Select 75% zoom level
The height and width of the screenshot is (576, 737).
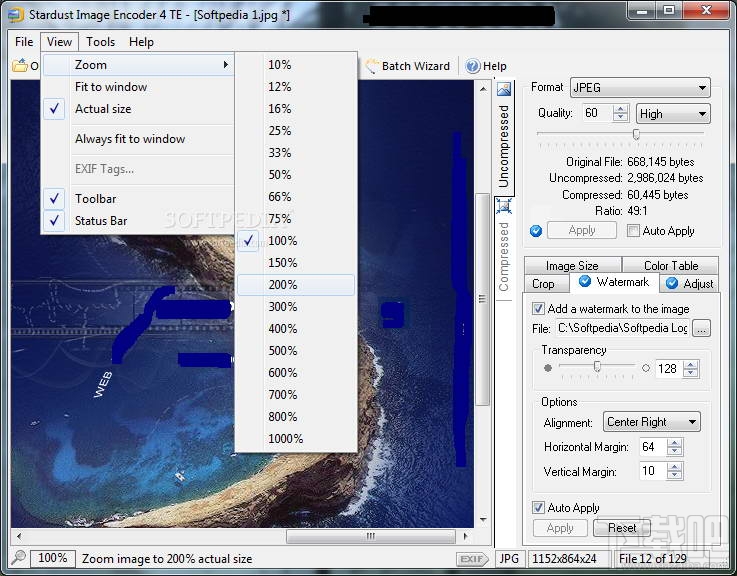296,219
